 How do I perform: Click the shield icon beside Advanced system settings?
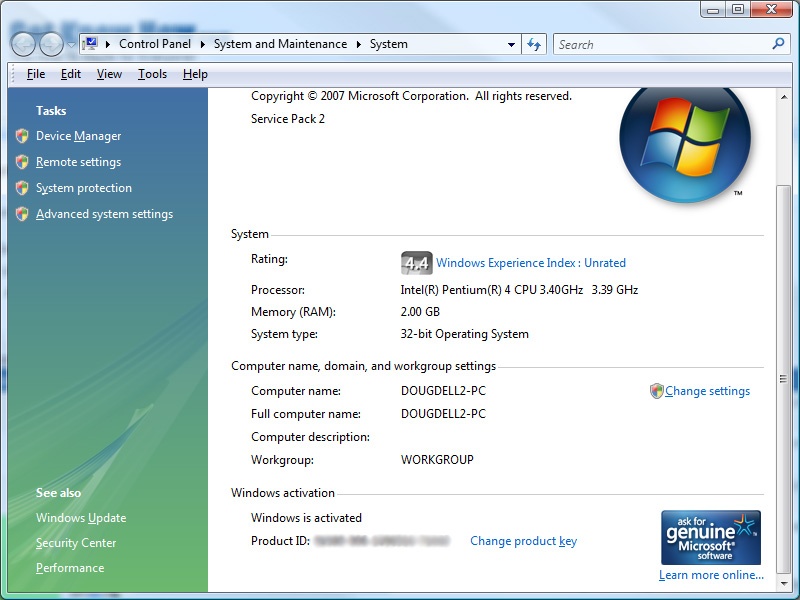click(22, 214)
